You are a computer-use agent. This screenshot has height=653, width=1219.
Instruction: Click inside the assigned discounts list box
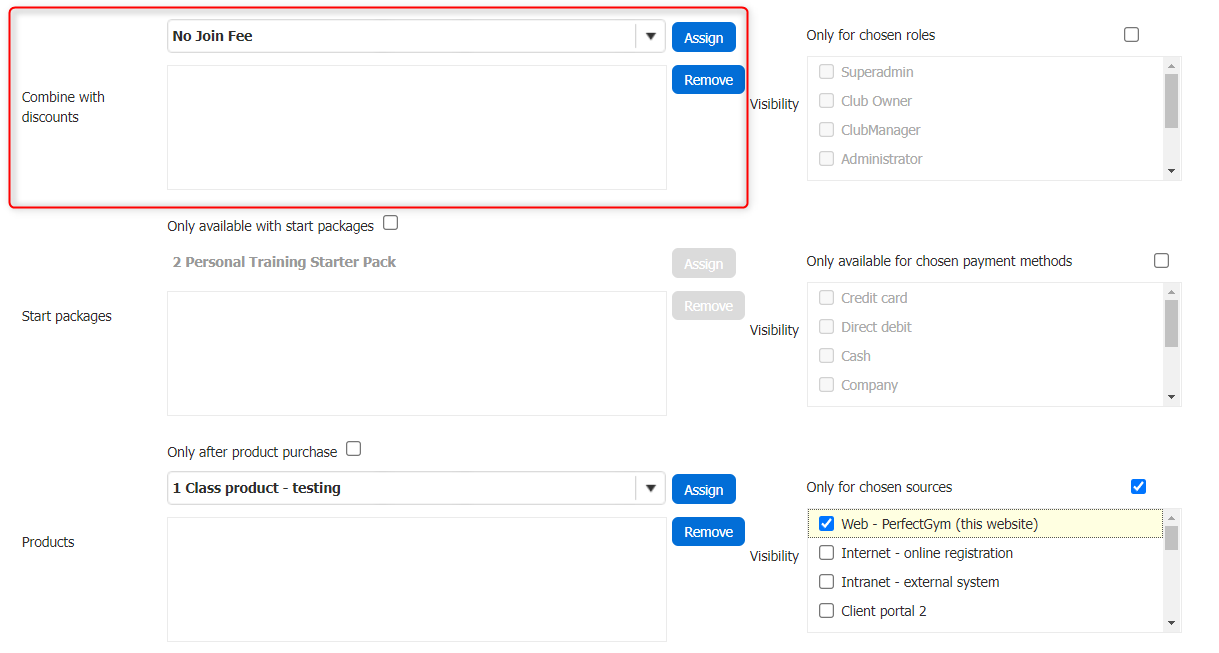tap(416, 128)
